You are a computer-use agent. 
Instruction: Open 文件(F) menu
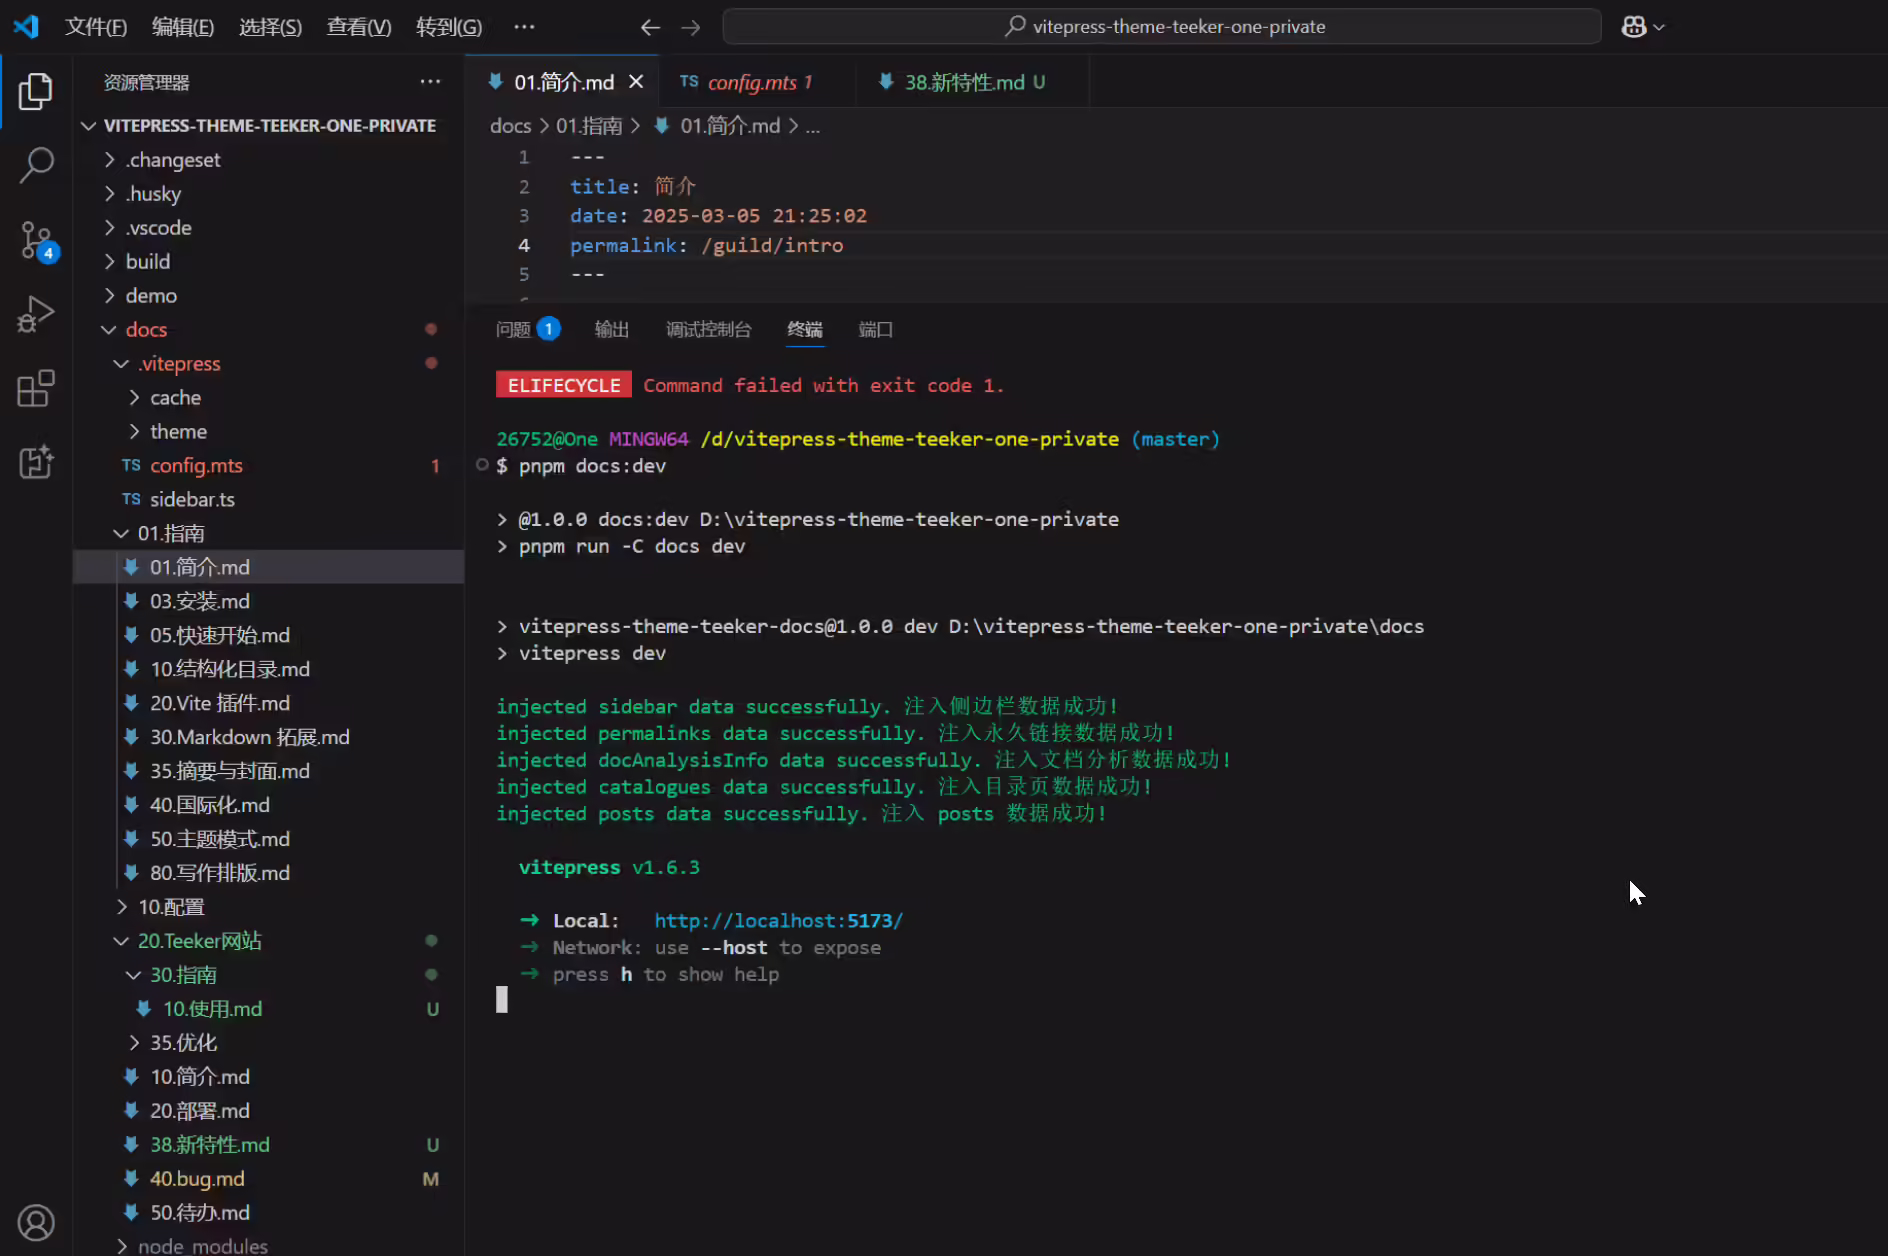96,27
